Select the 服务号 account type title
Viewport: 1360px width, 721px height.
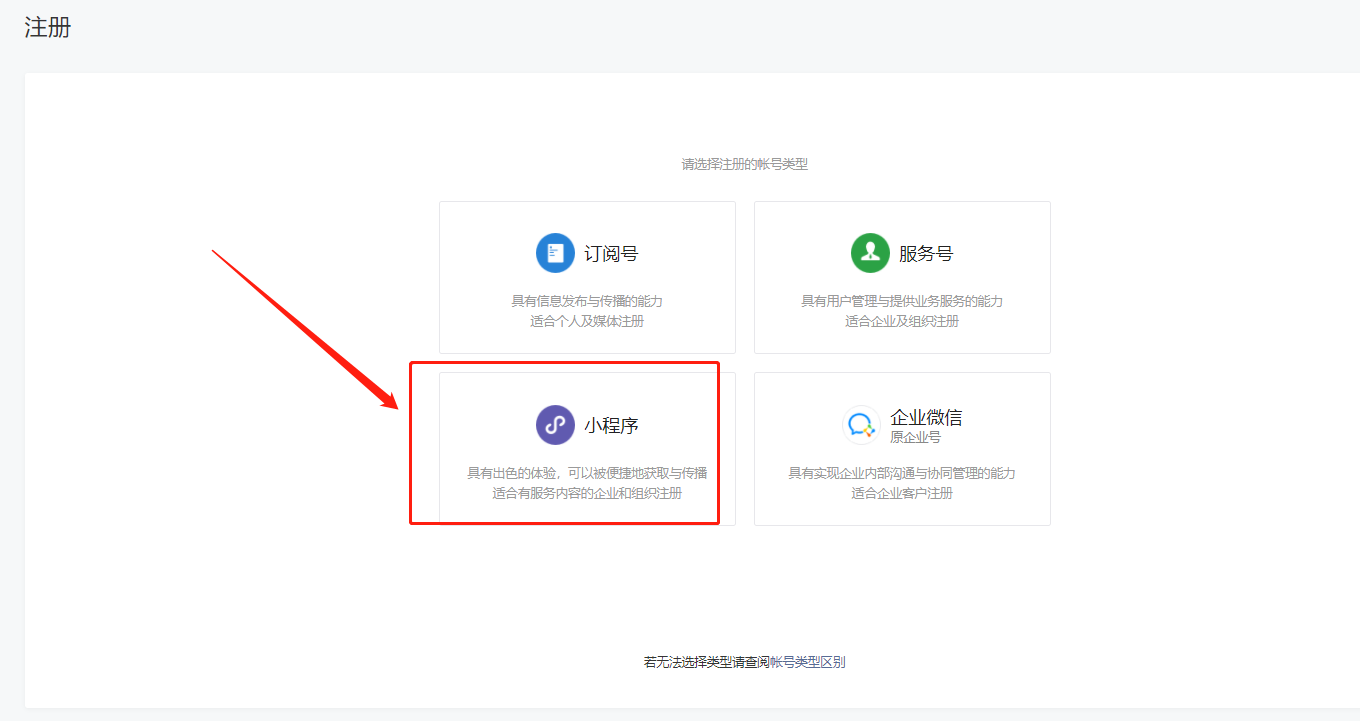[x=926, y=254]
